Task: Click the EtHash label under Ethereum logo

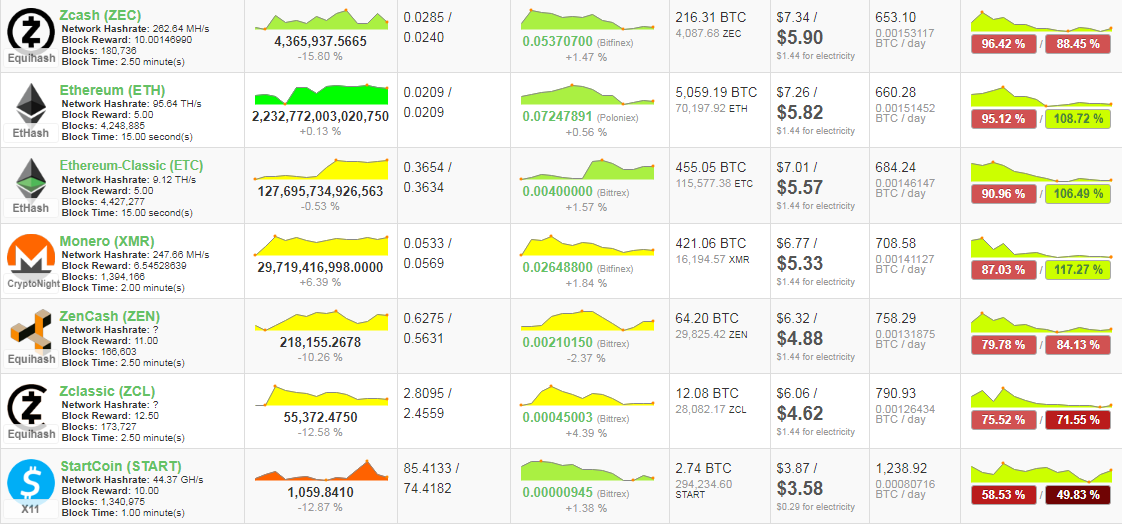Action: 30,133
